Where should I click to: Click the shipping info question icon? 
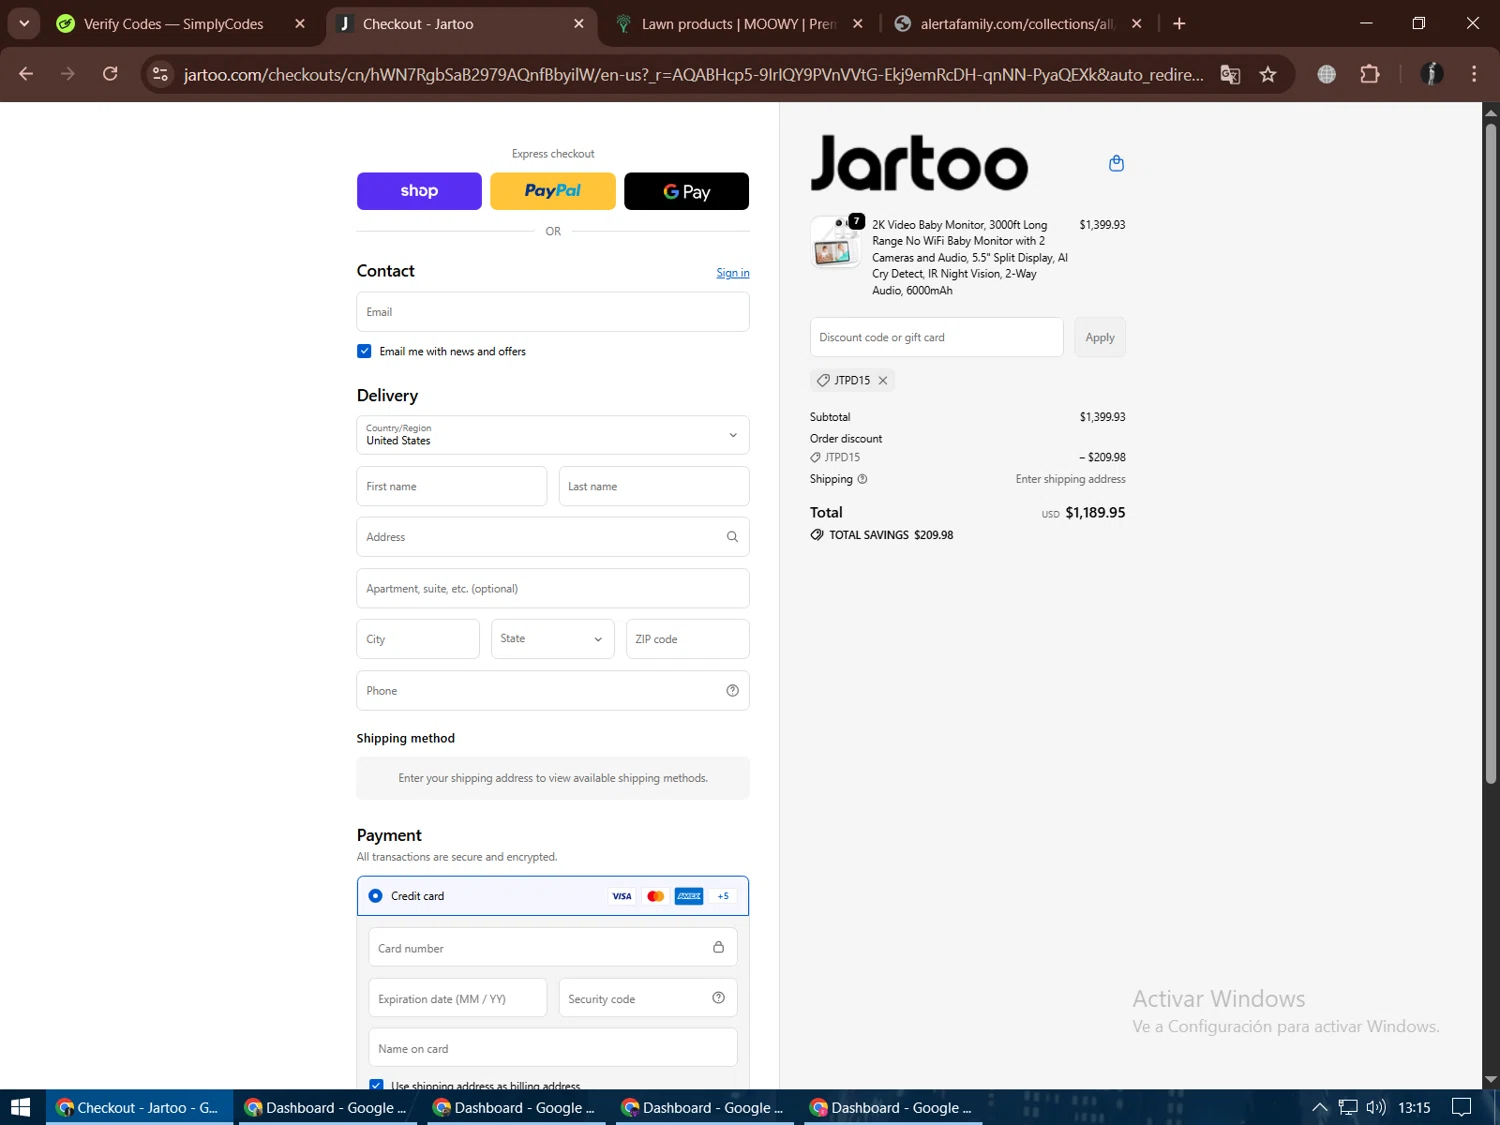(862, 479)
